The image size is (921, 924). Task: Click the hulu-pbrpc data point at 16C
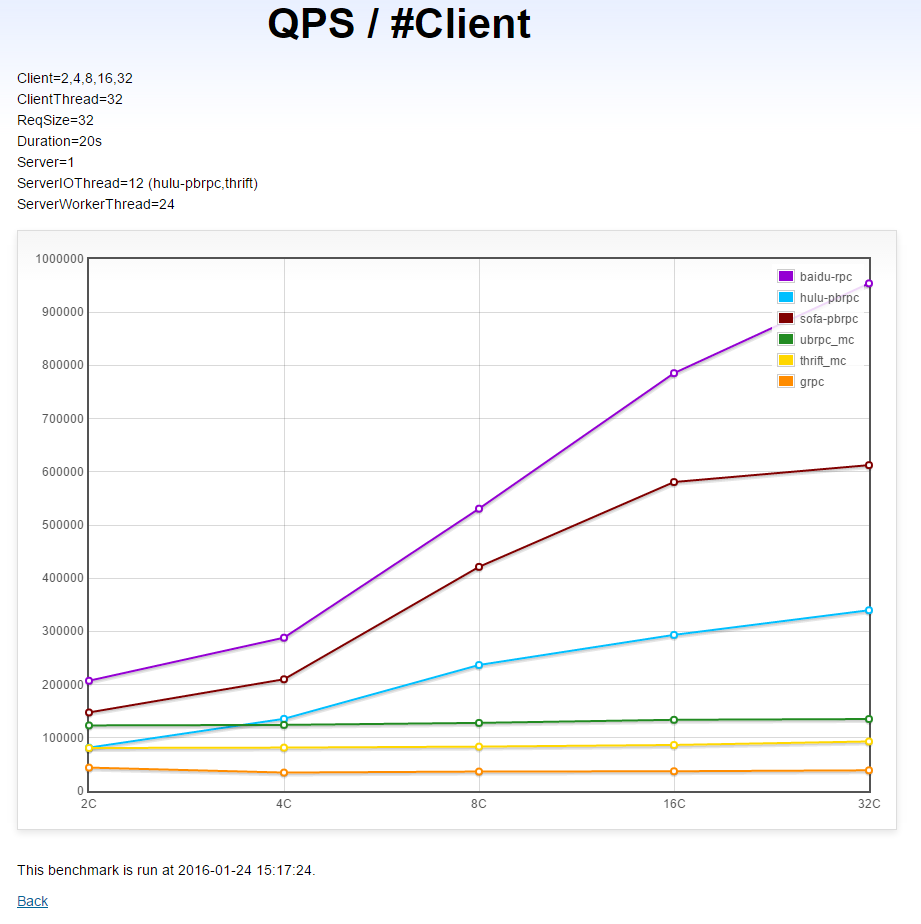[674, 635]
